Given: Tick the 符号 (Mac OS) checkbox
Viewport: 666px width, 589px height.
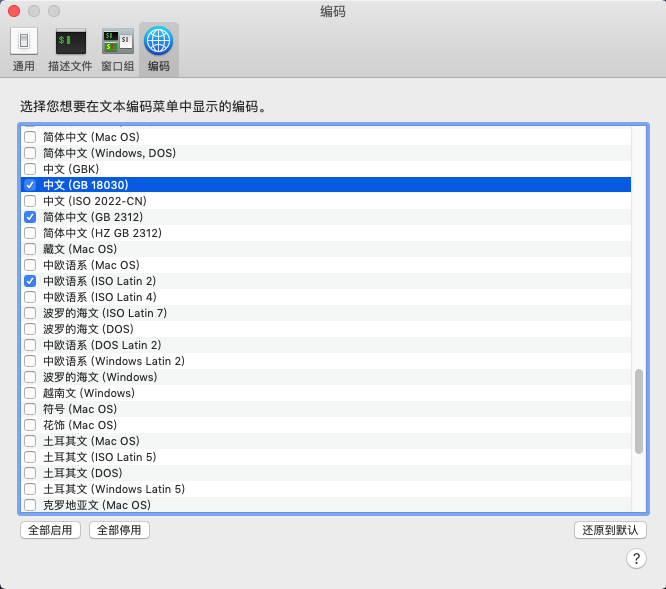Looking at the screenshot, I should click(x=30, y=409).
